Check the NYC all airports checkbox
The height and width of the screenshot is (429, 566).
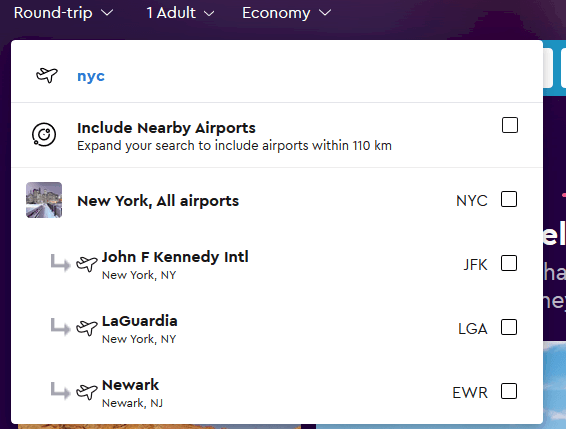[x=509, y=199]
